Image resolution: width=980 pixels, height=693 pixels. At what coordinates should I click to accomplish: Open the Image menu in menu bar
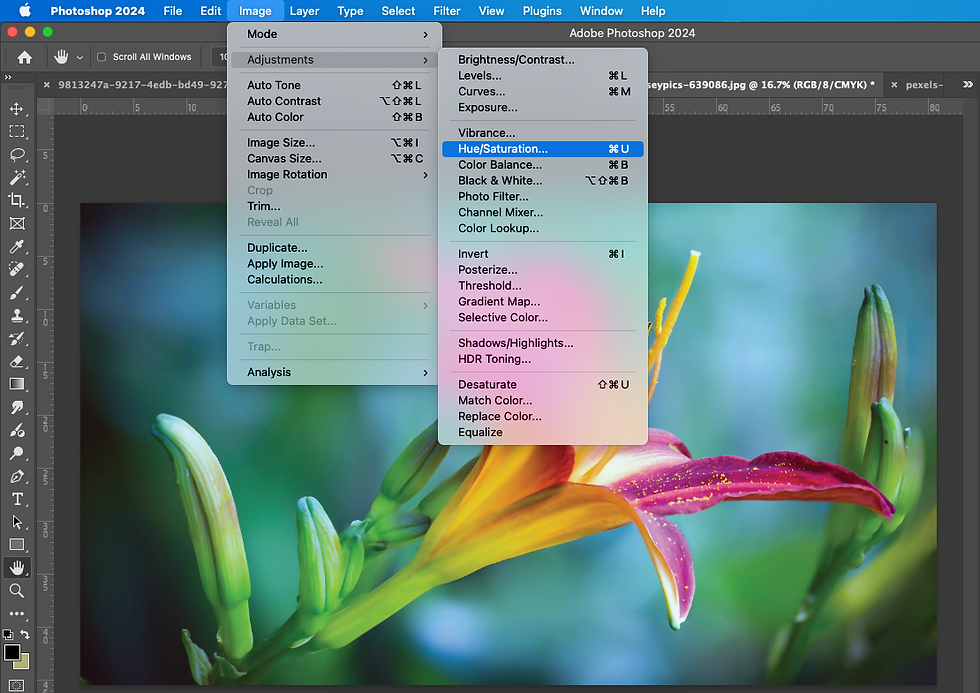point(255,11)
